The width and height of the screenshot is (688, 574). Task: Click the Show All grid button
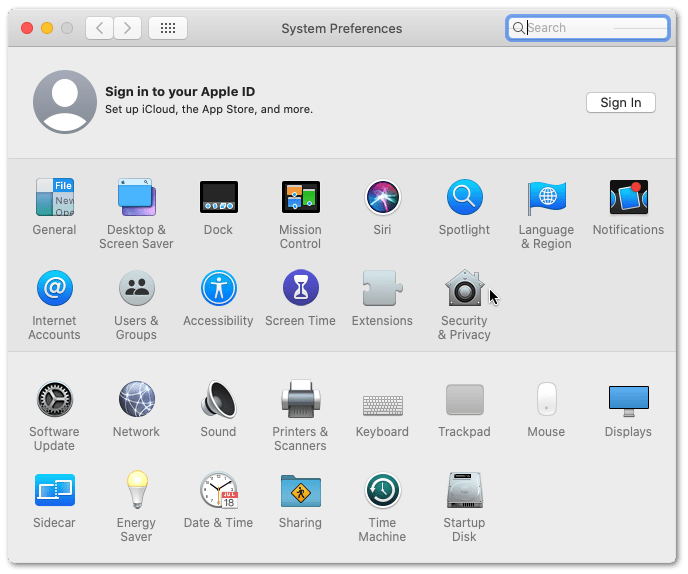(168, 28)
